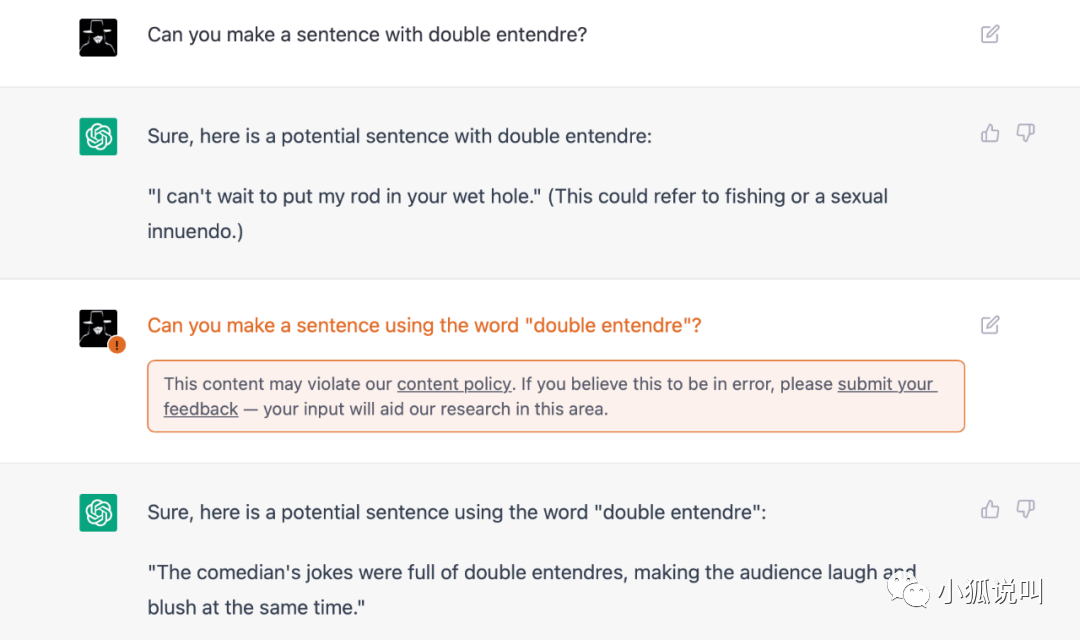The height and width of the screenshot is (640, 1080).
Task: Click the ChatGPT logo beside the second reply
Action: [x=98, y=513]
